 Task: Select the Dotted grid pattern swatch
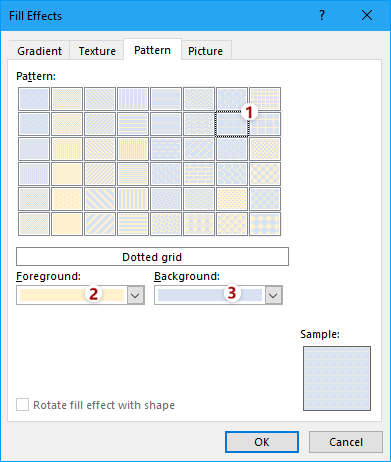232,124
